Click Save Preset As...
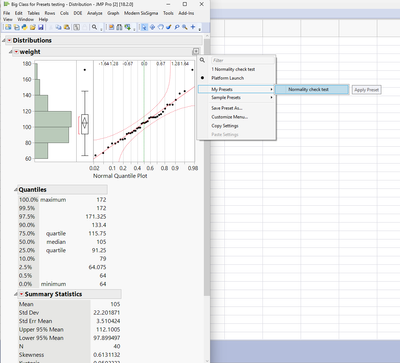This screenshot has height=363, width=400. (x=227, y=108)
